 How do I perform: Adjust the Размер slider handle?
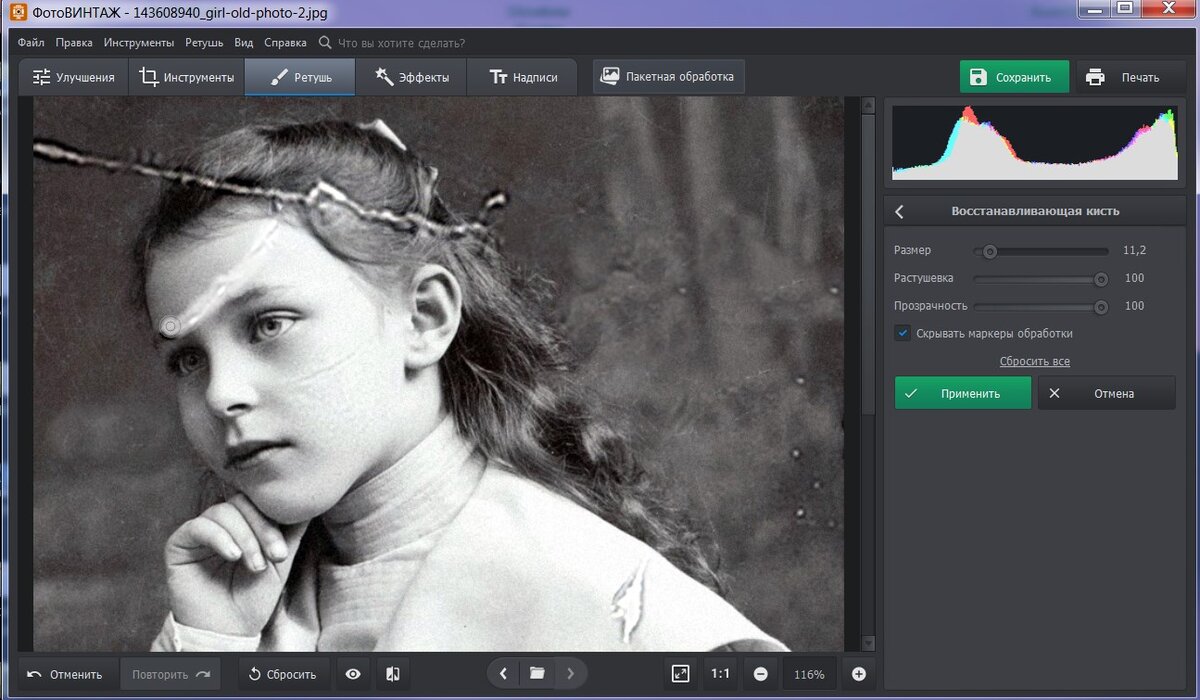990,251
